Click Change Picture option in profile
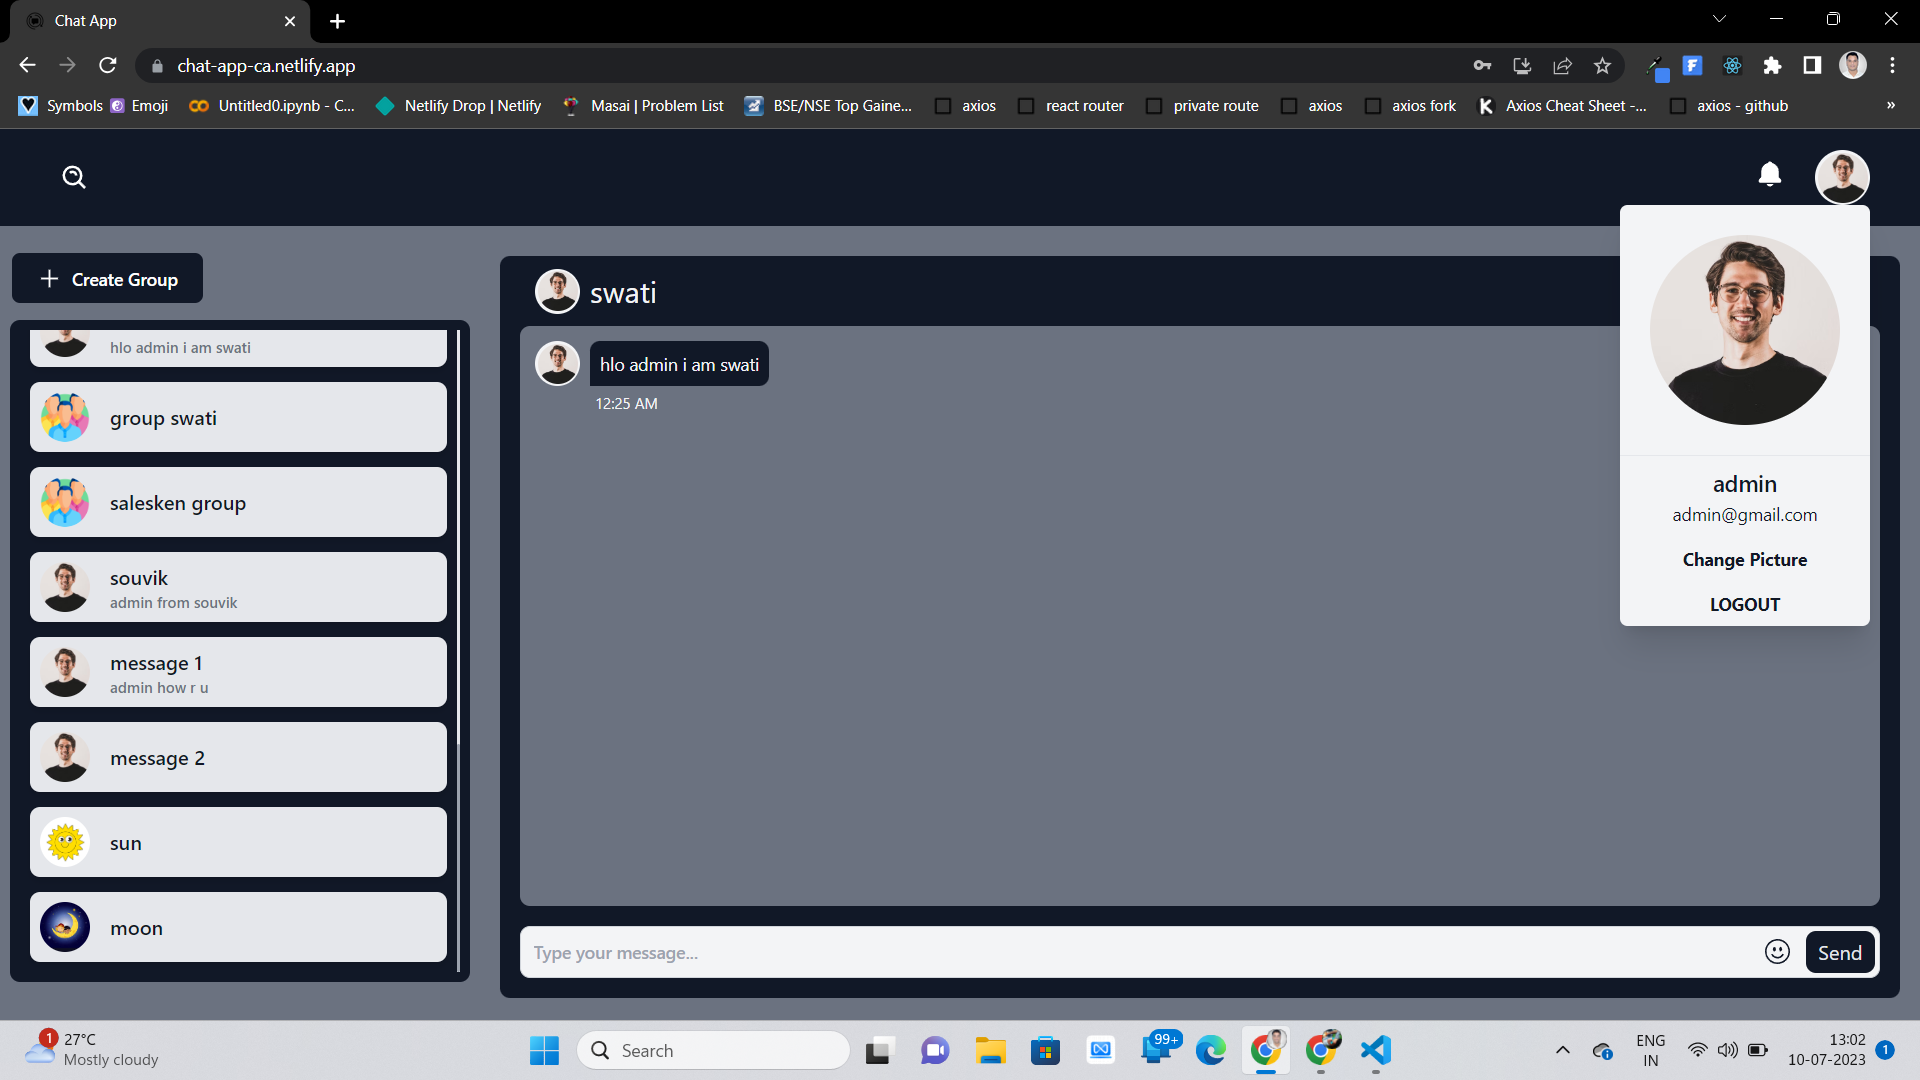The height and width of the screenshot is (1080, 1920). [x=1745, y=559]
